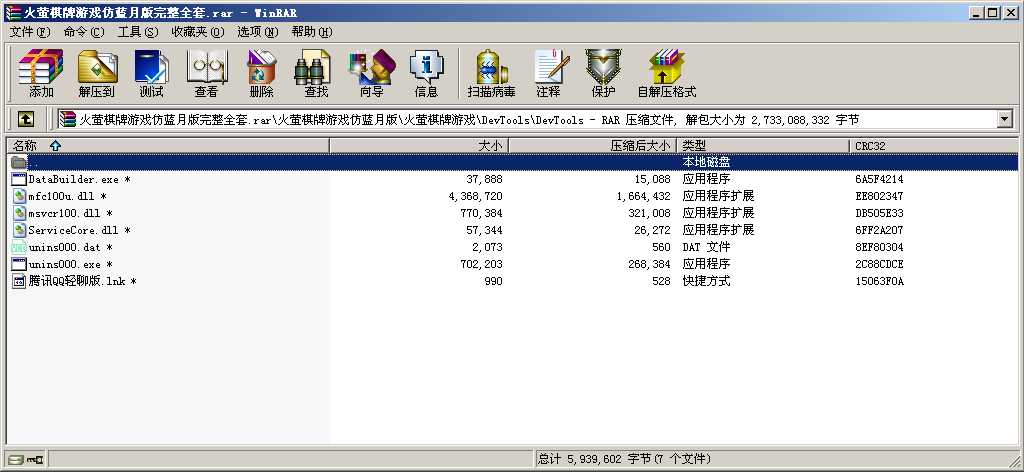Click the 扫描病毒 (Virus Scan) icon

491,66
